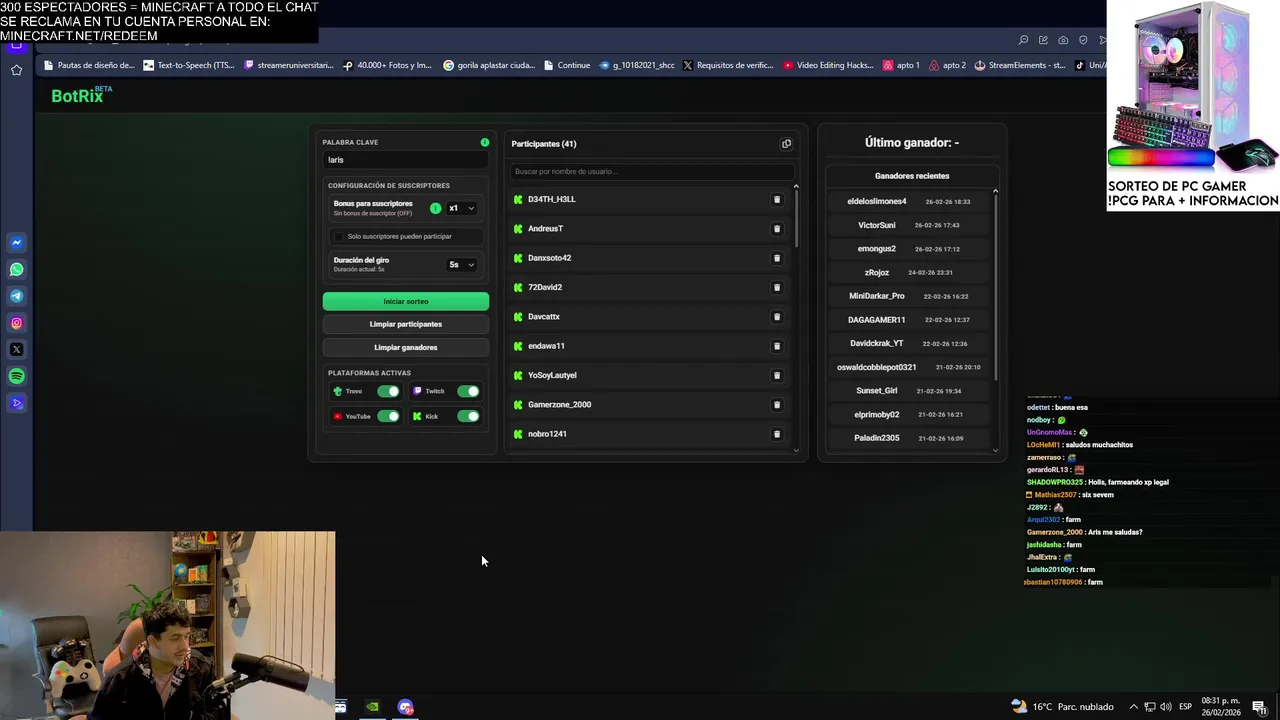1280x720 pixels.
Task: Click the snapshot camera toolbar icon
Action: tap(1063, 40)
